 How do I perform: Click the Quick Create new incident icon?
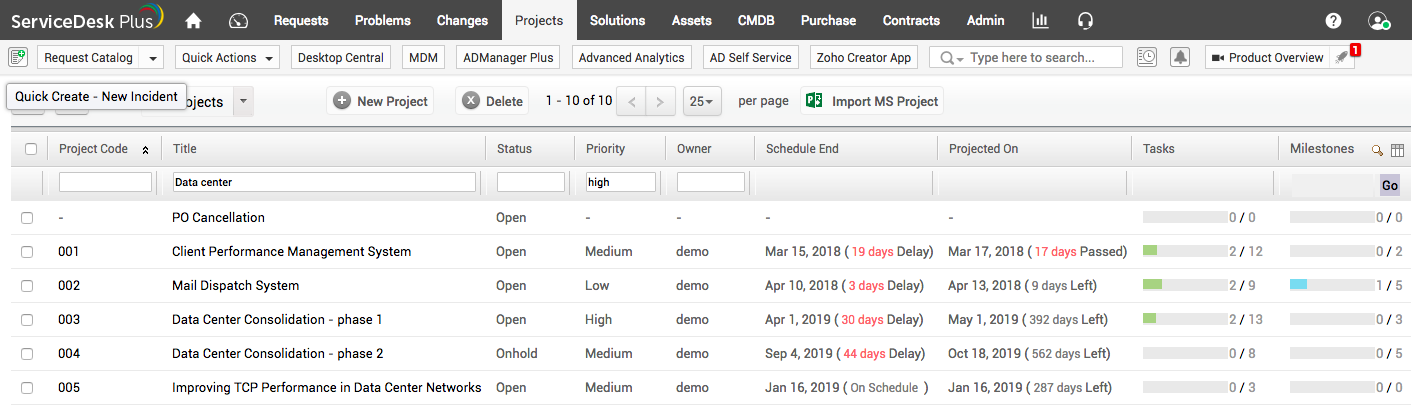(18, 58)
